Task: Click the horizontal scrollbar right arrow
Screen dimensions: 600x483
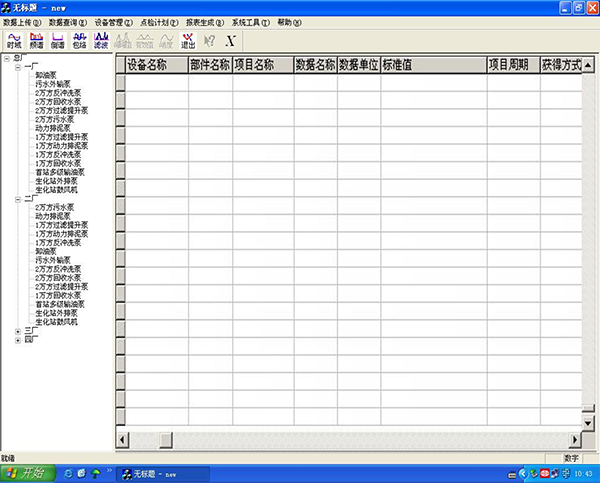Action: tap(573, 438)
